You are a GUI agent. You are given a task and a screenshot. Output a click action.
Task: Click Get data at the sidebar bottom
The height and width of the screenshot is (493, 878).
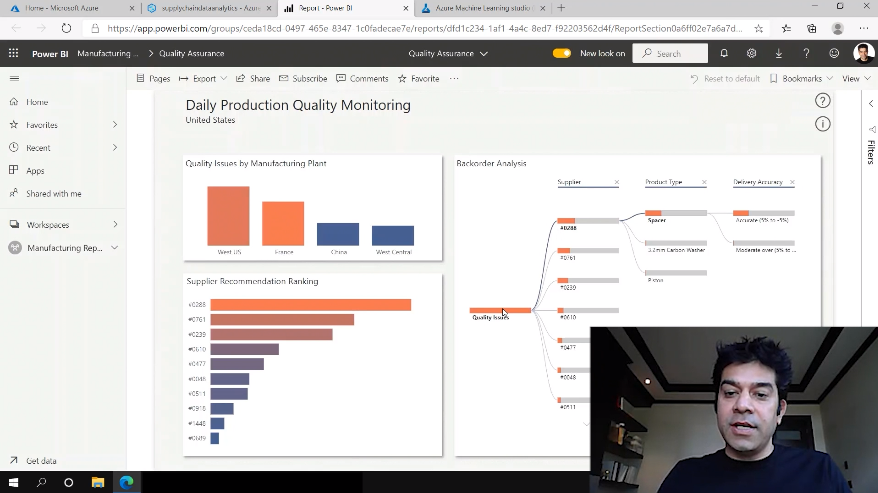(40, 461)
